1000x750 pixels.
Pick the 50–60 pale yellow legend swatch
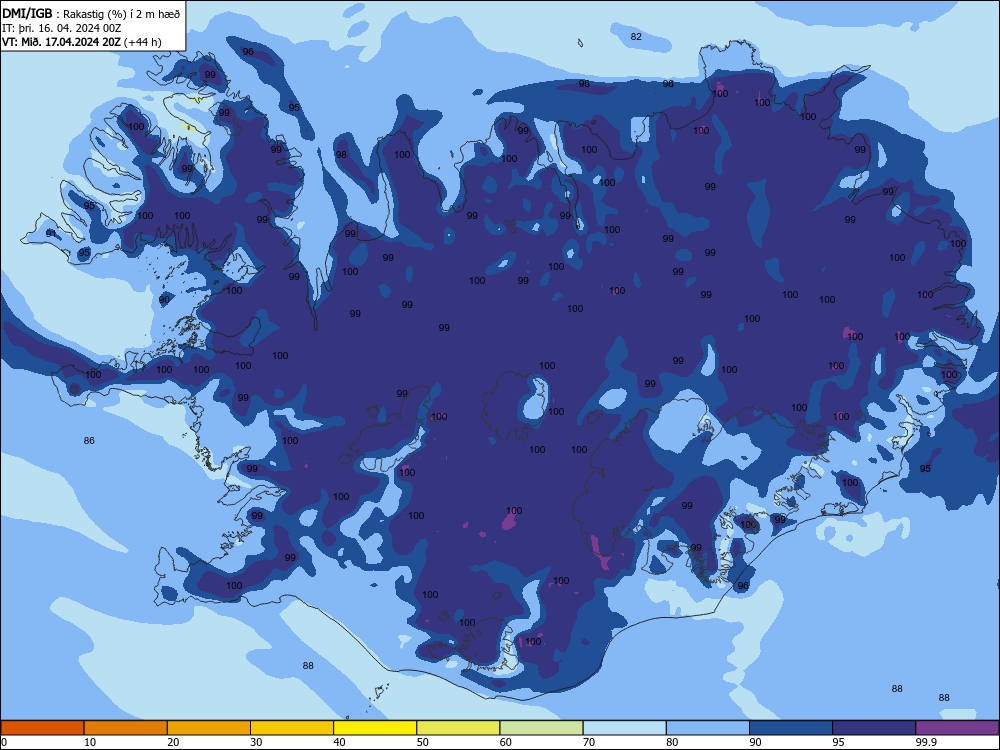pyautogui.click(x=458, y=728)
